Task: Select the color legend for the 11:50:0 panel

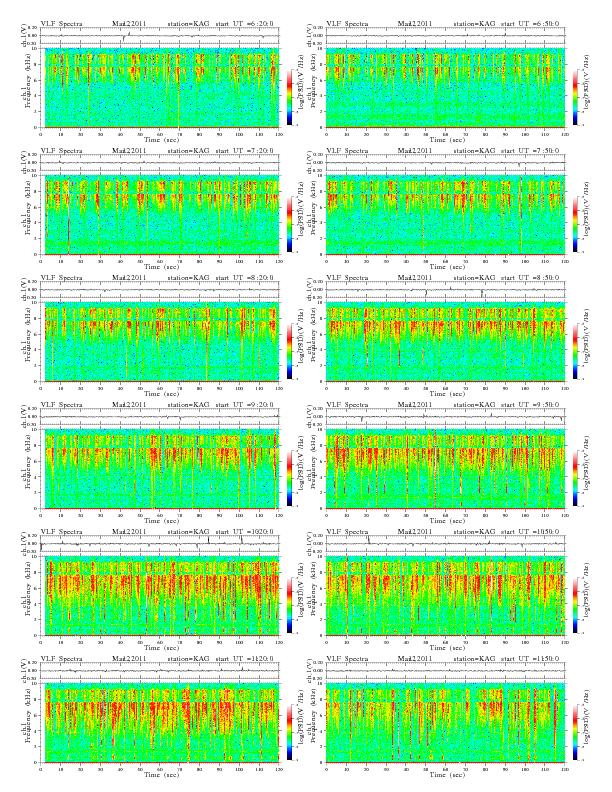Action: tap(576, 732)
